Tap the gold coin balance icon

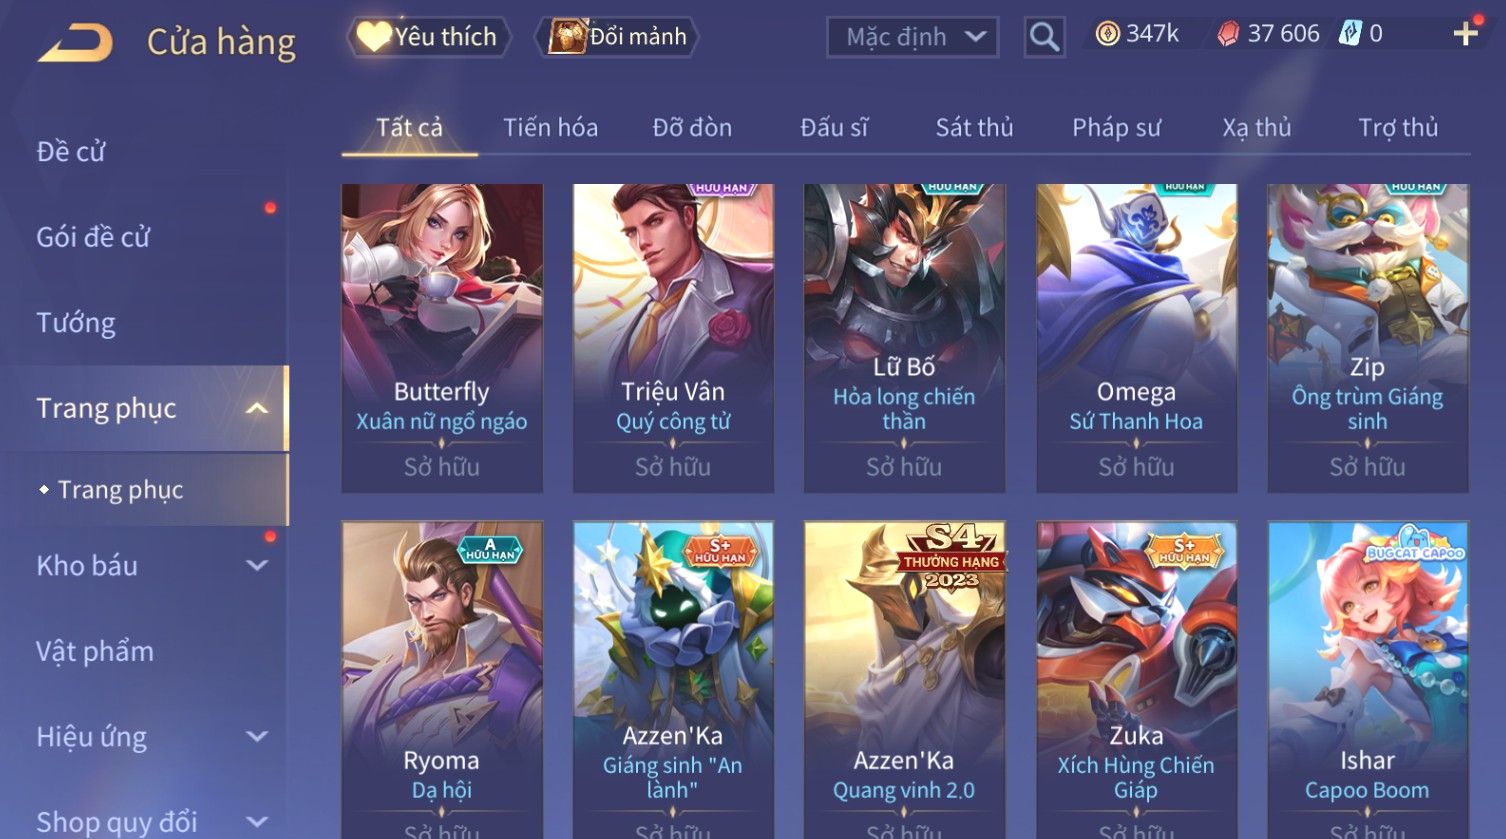(x=1107, y=34)
